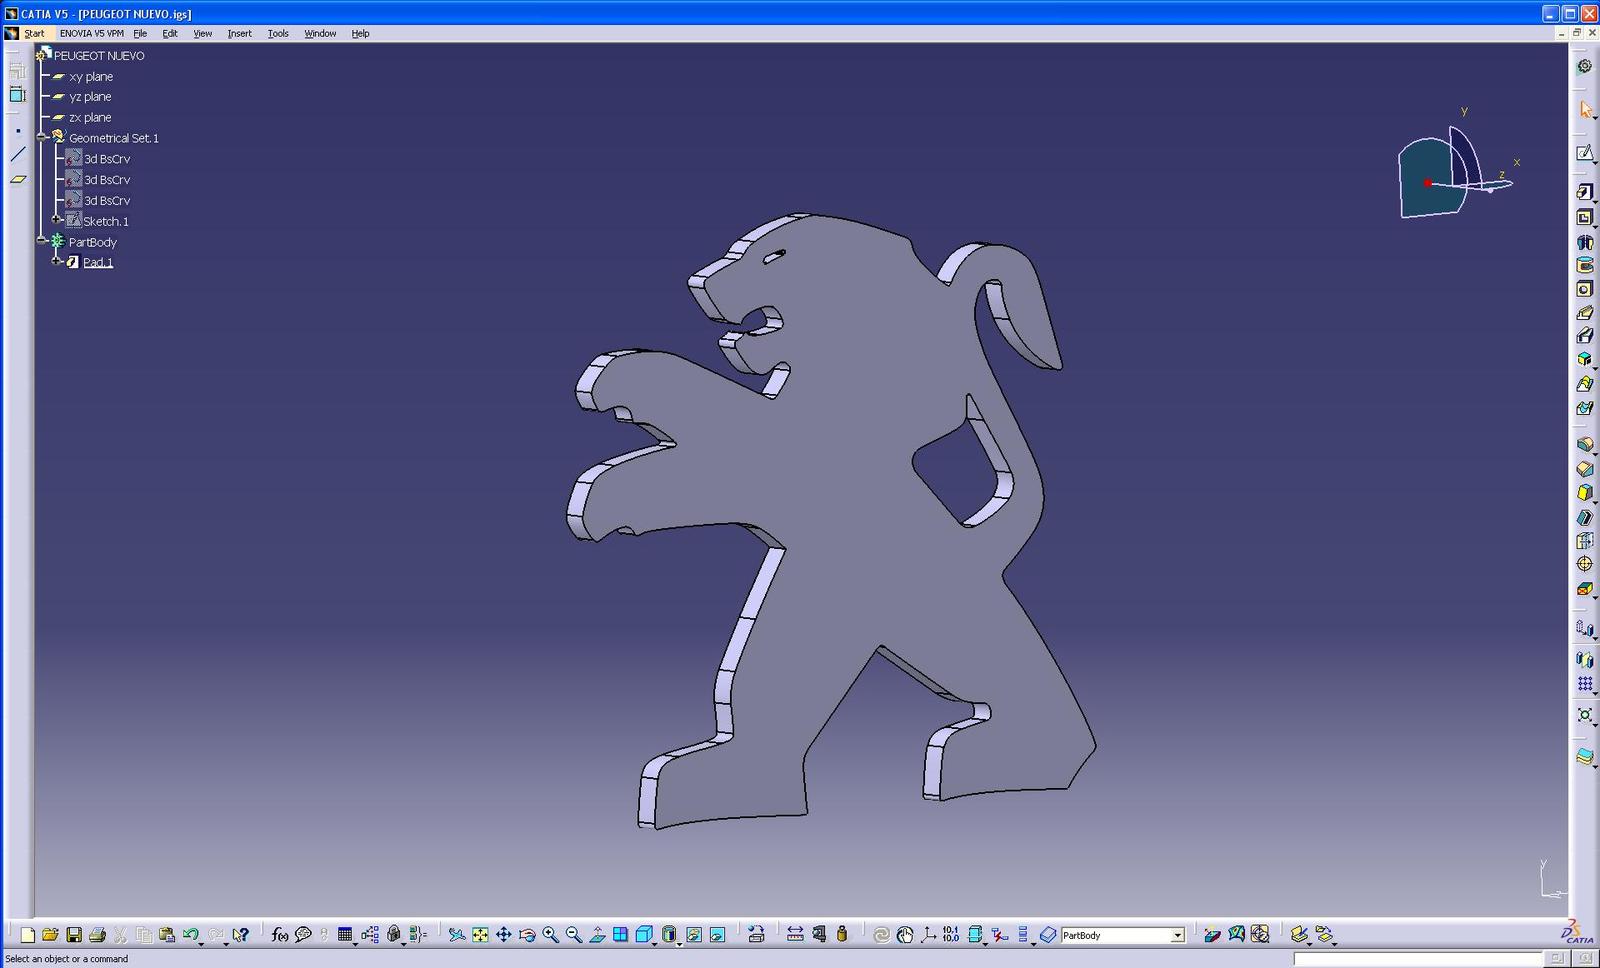1600x968 pixels.
Task: Click the Pad tool in right toolbar
Action: coord(1585,192)
